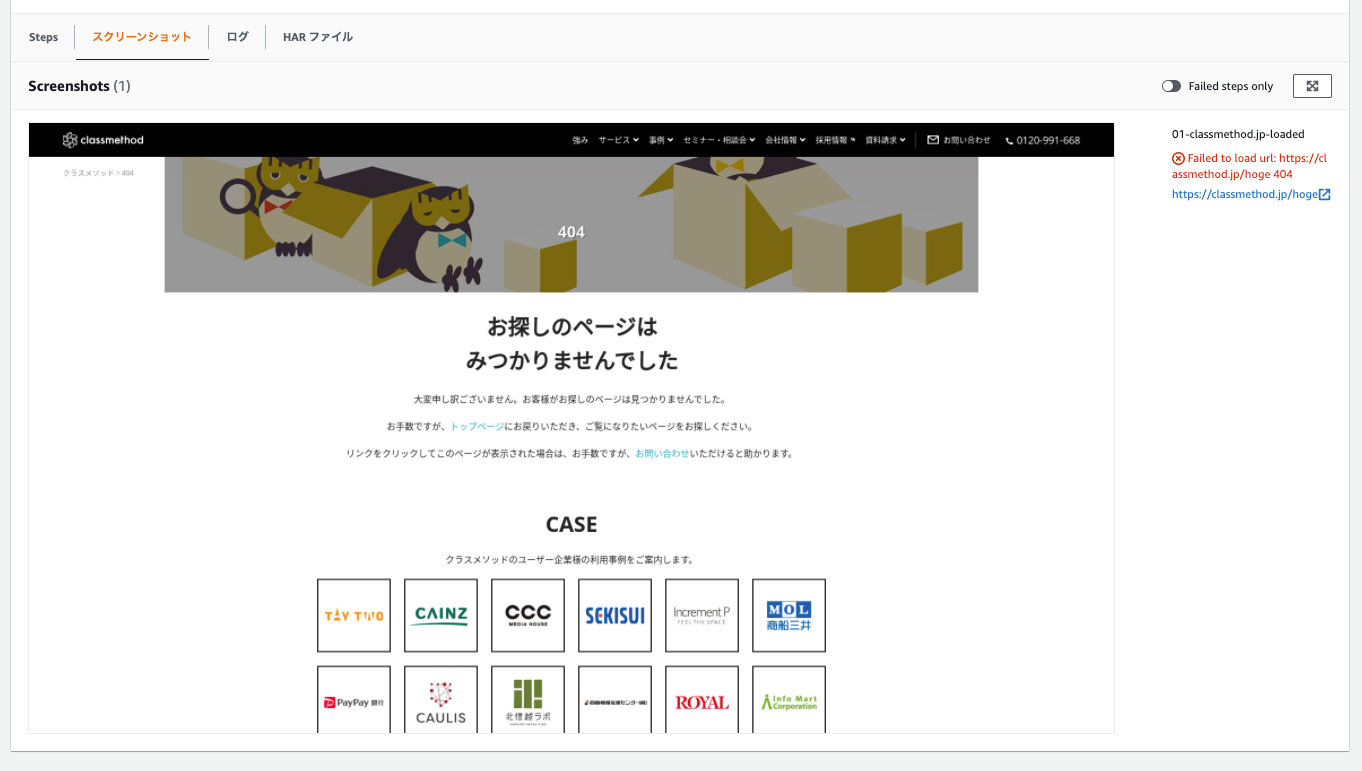Click the phone icon beside 0120-991-668
This screenshot has height=771, width=1362.
click(1009, 141)
